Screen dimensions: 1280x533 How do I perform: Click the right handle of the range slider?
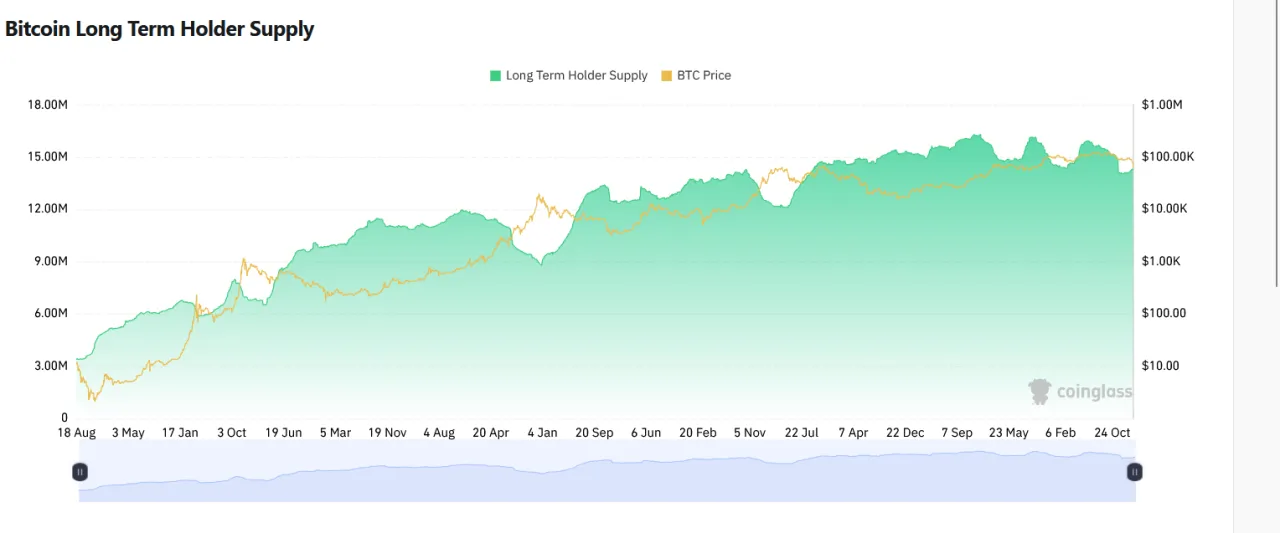click(1135, 471)
